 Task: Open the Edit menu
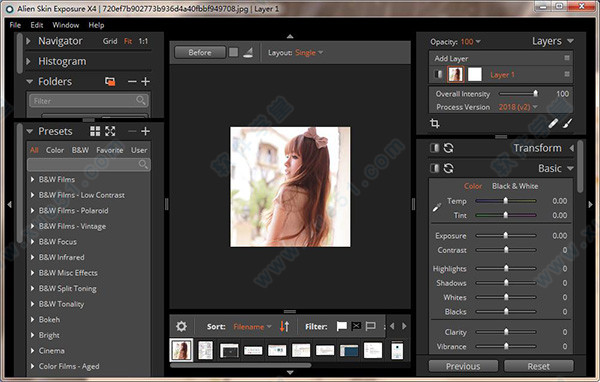pos(37,25)
